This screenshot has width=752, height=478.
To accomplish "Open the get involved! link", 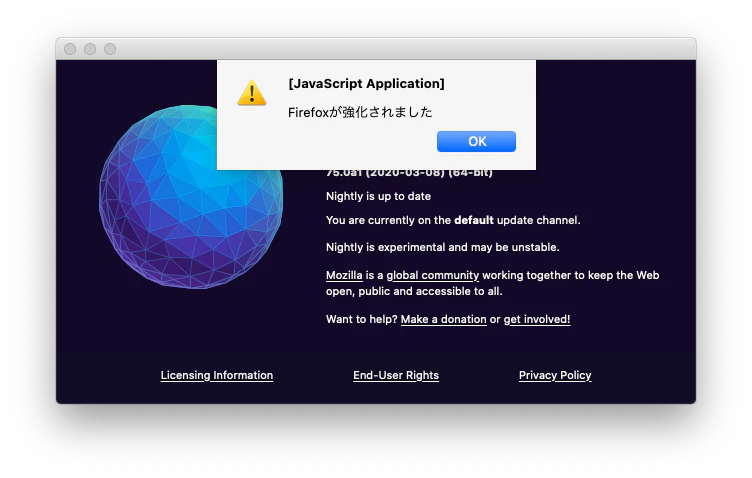I will 537,319.
